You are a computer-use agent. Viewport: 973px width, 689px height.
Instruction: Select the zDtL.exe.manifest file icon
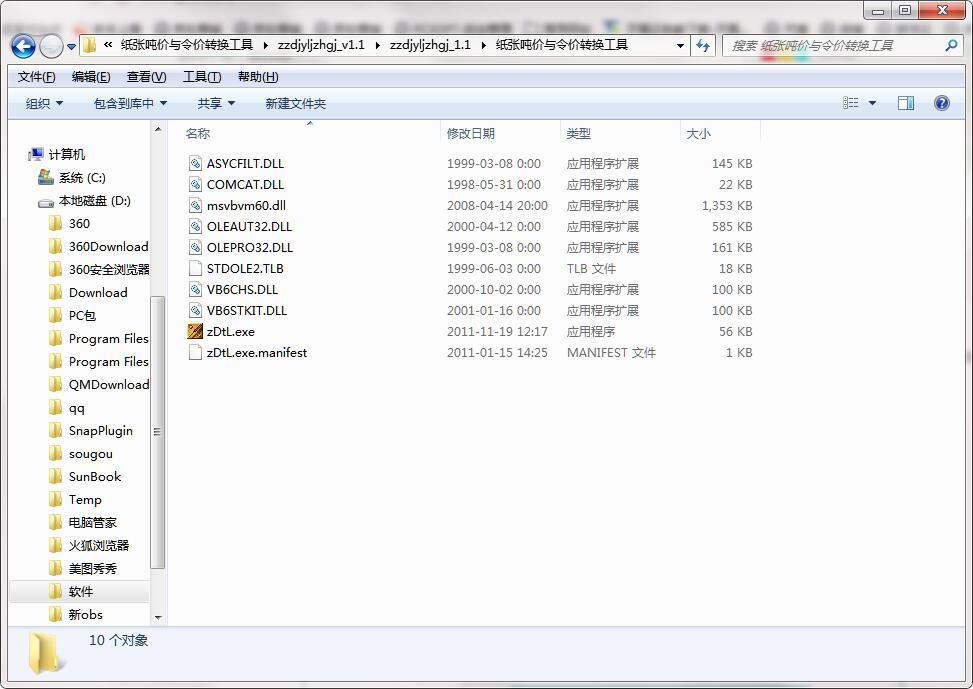click(x=195, y=353)
